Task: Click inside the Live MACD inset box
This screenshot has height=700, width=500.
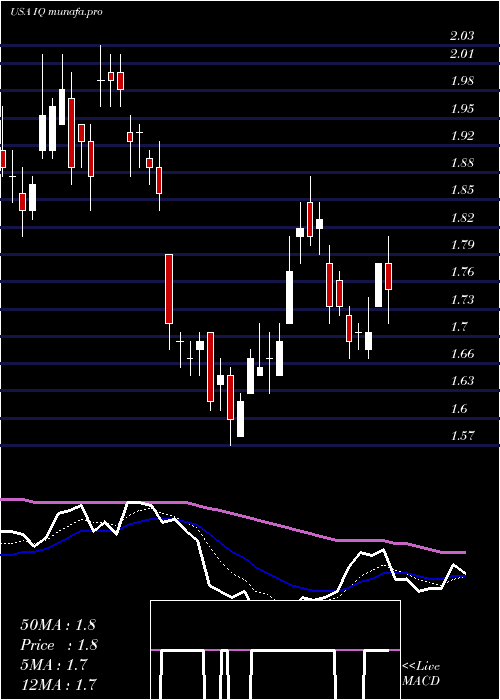Action: point(275,650)
